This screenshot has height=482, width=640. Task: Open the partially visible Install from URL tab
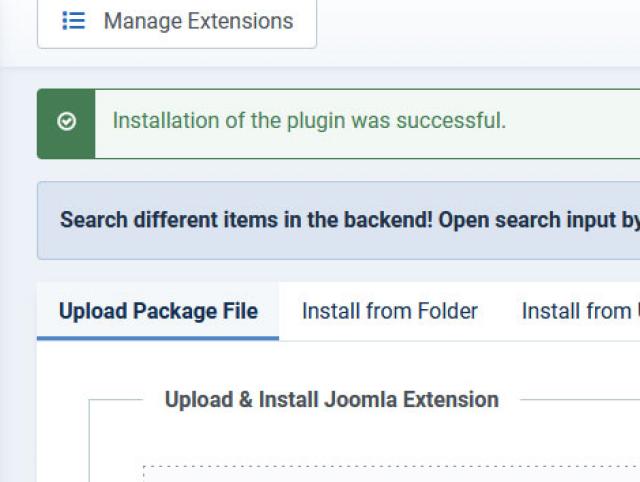(580, 311)
